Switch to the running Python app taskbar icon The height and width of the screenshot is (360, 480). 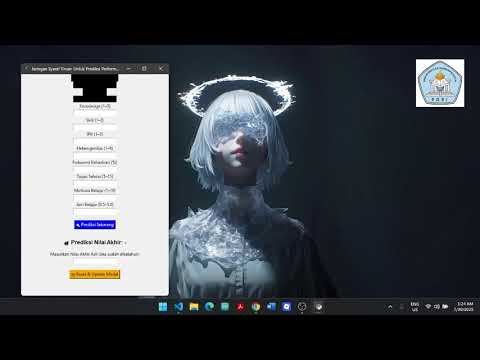point(318,307)
